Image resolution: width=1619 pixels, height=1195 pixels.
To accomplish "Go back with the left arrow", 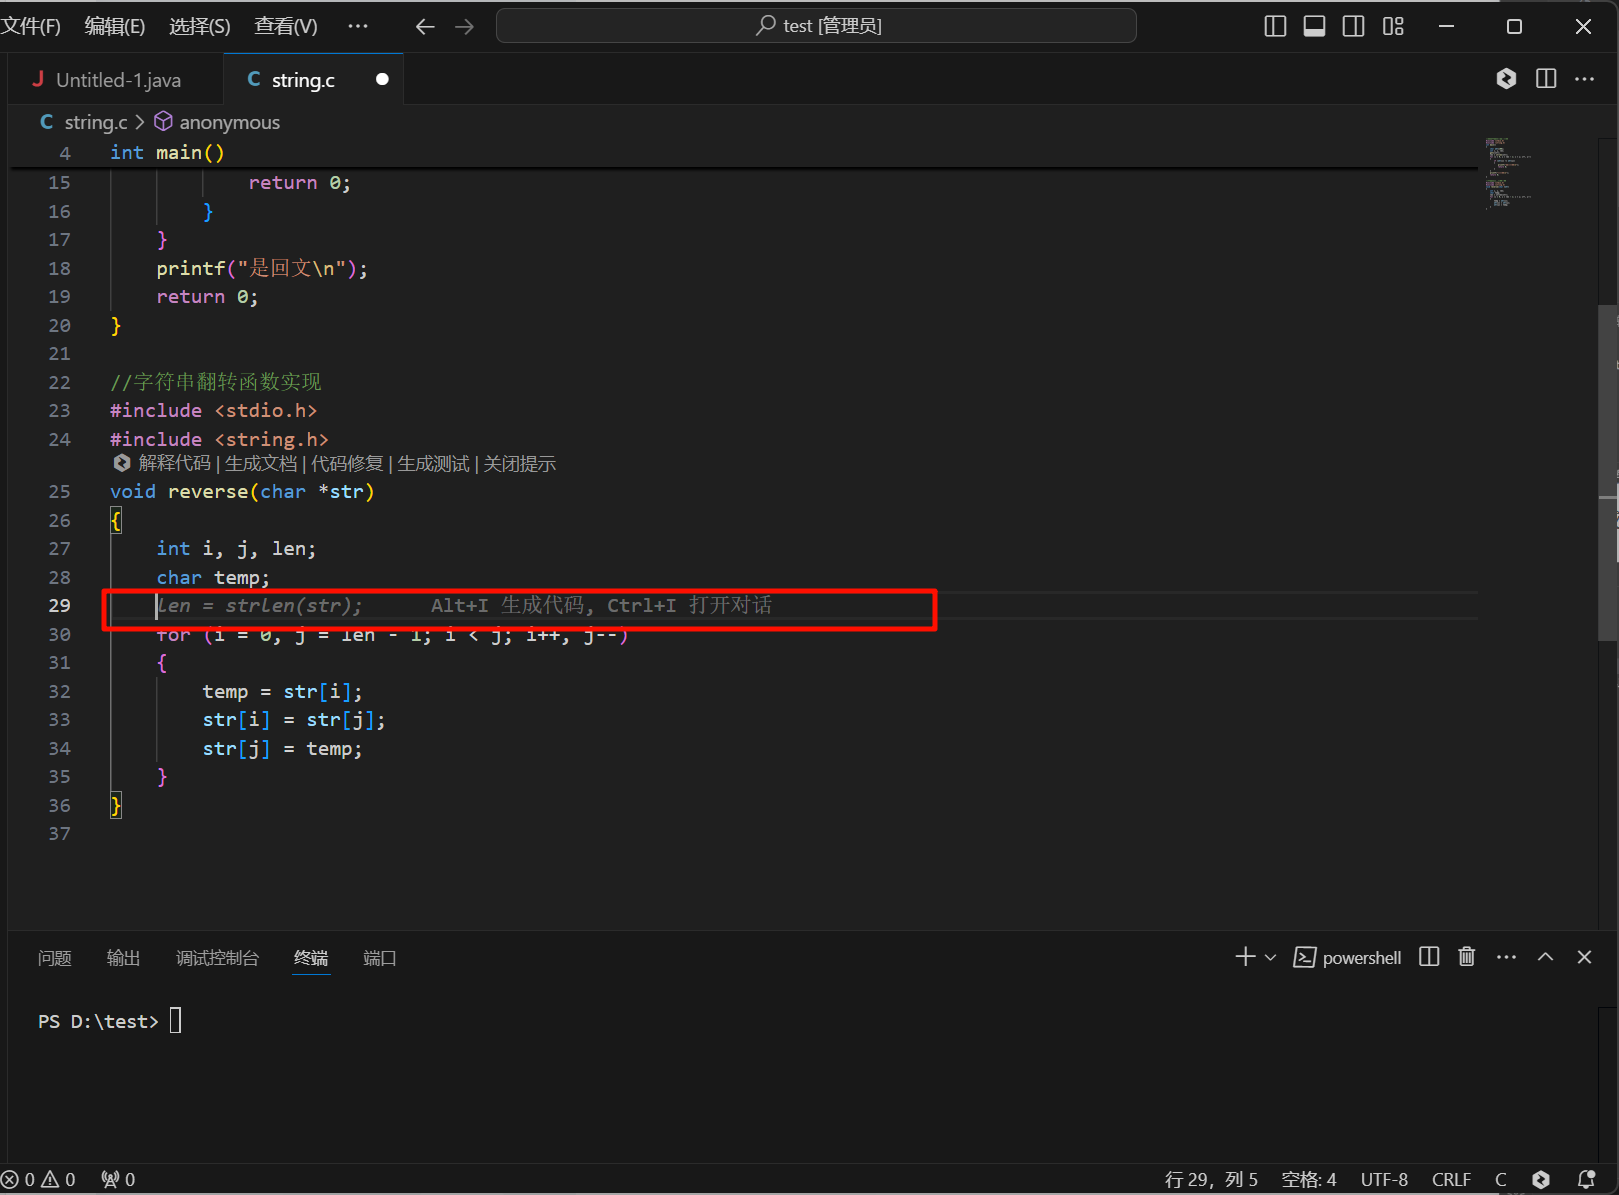I will point(425,26).
